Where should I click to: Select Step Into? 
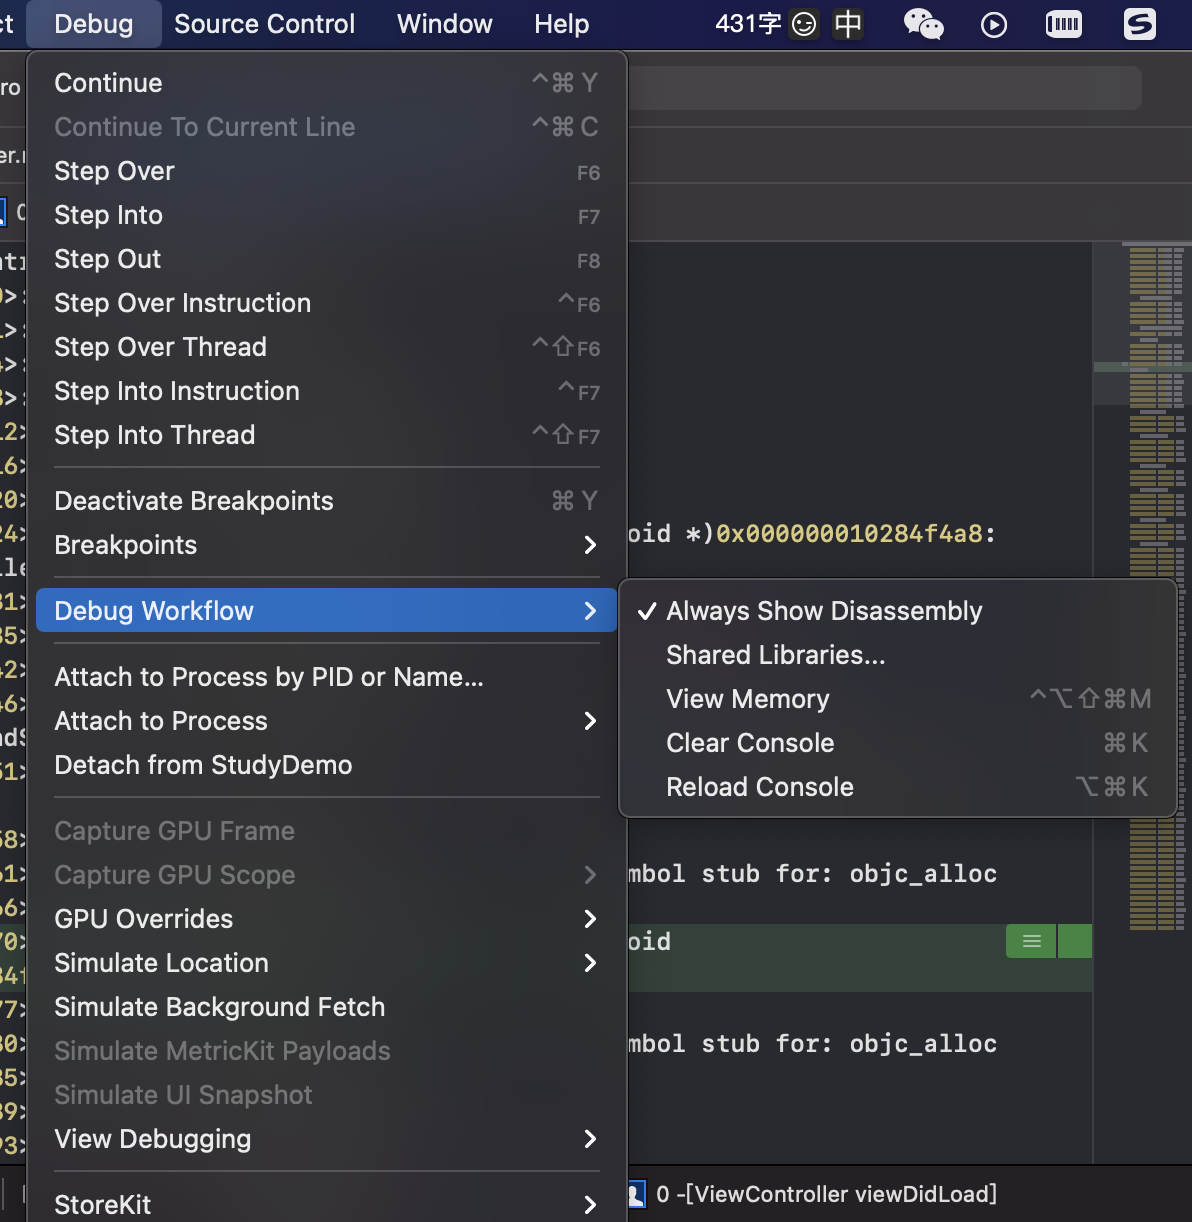tap(326, 215)
